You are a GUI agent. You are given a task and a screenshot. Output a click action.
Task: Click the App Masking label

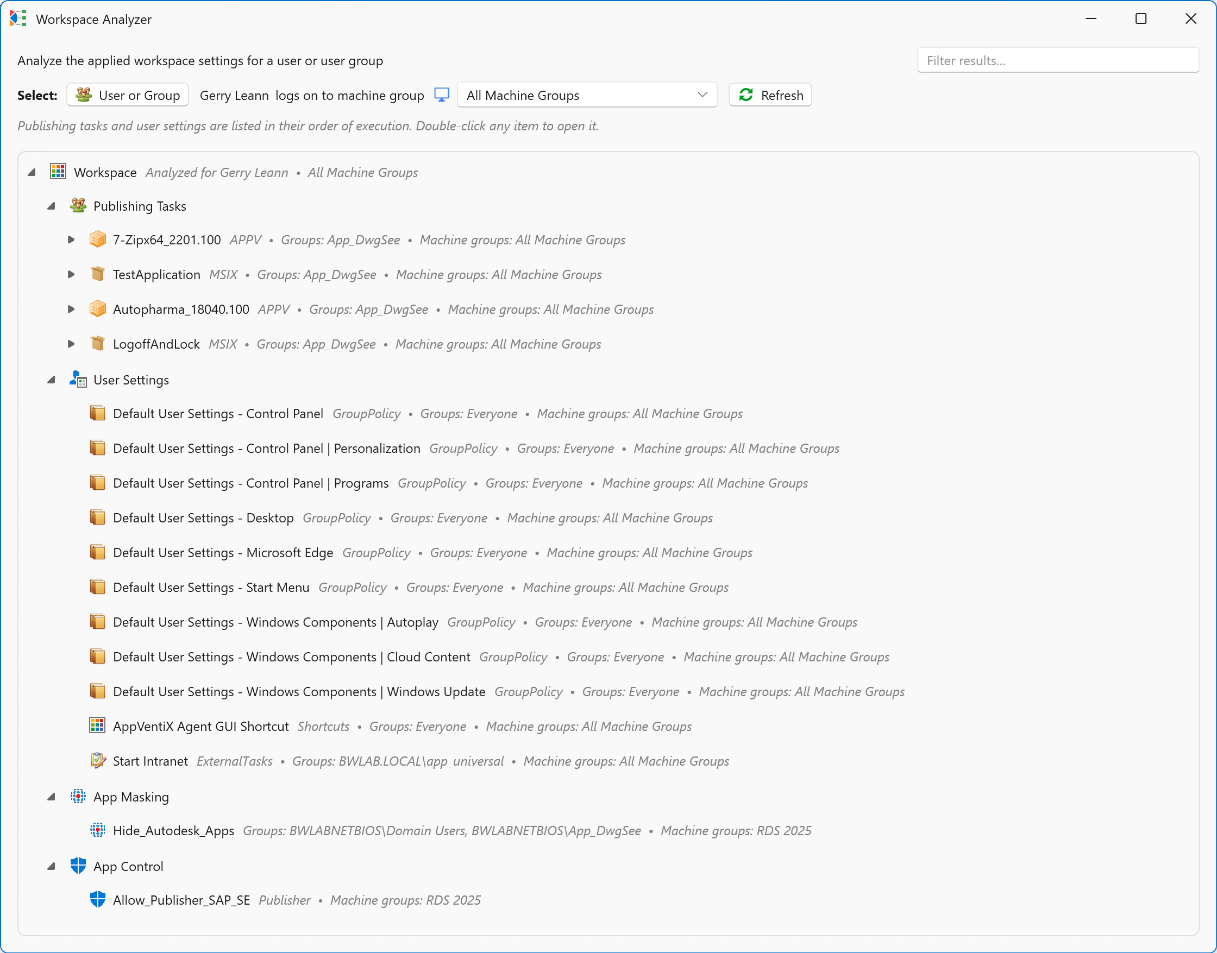click(x=131, y=797)
